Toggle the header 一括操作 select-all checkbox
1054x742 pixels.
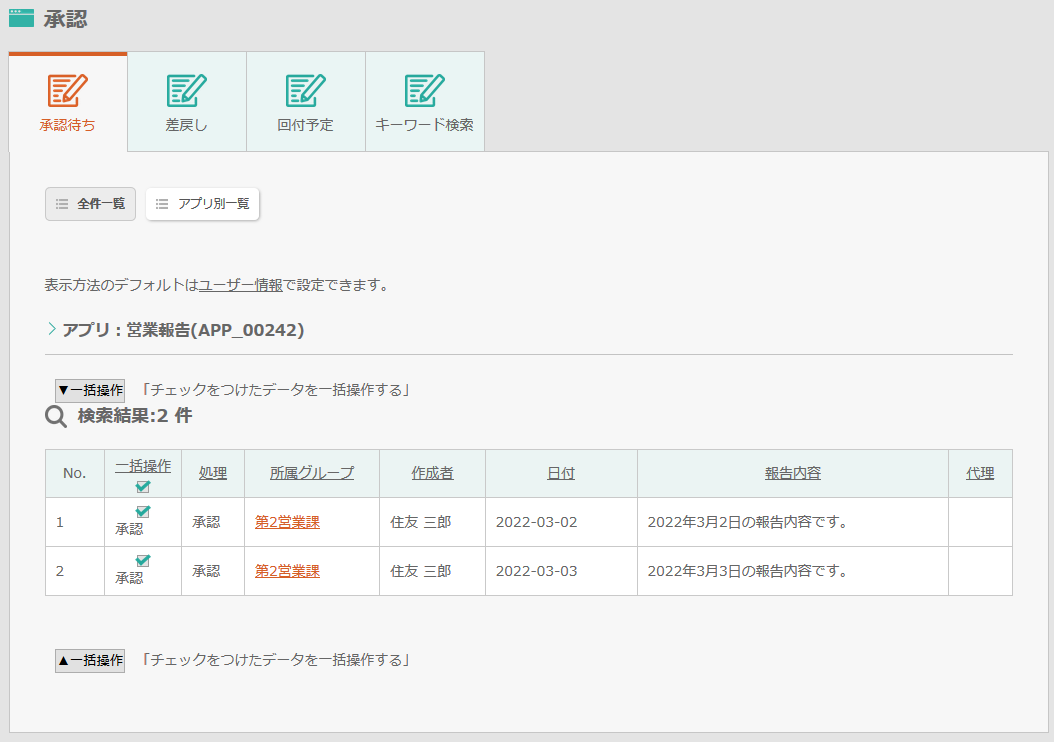(143, 486)
